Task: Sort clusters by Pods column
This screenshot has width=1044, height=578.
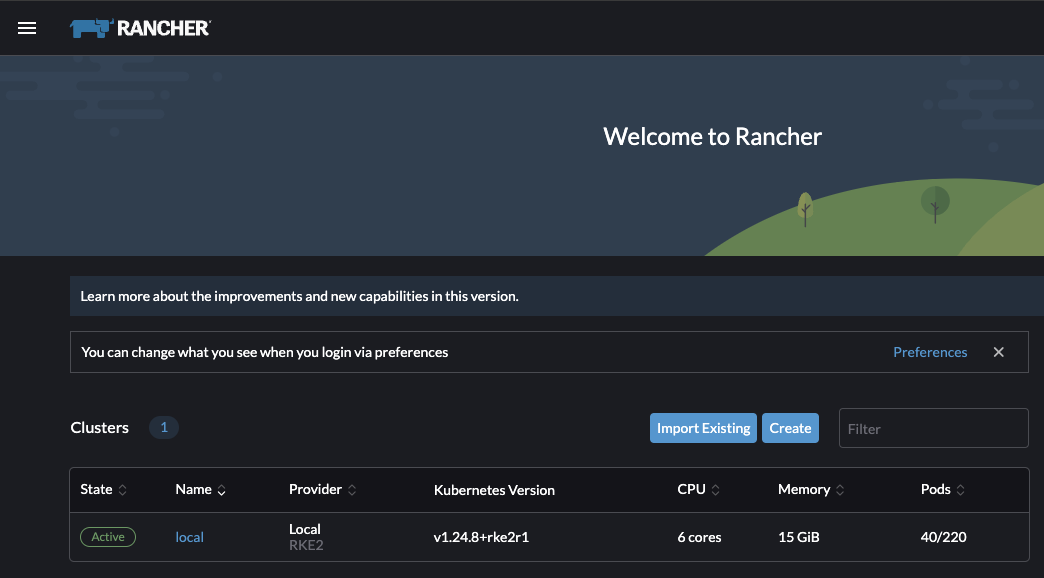Action: click(x=943, y=489)
